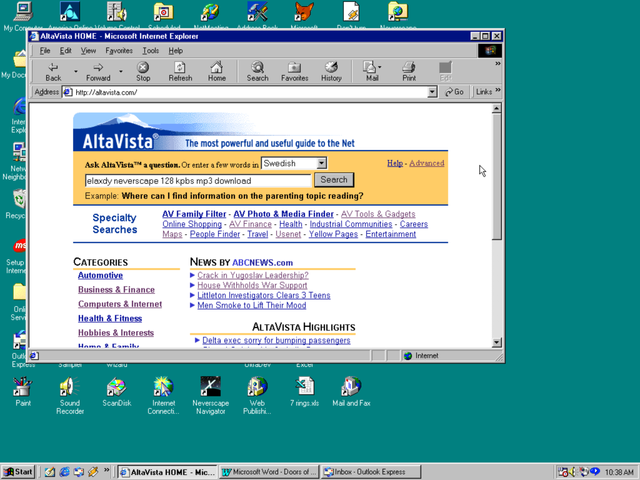Open the Advanced search link
Screen dimensions: 640x480
(427, 163)
